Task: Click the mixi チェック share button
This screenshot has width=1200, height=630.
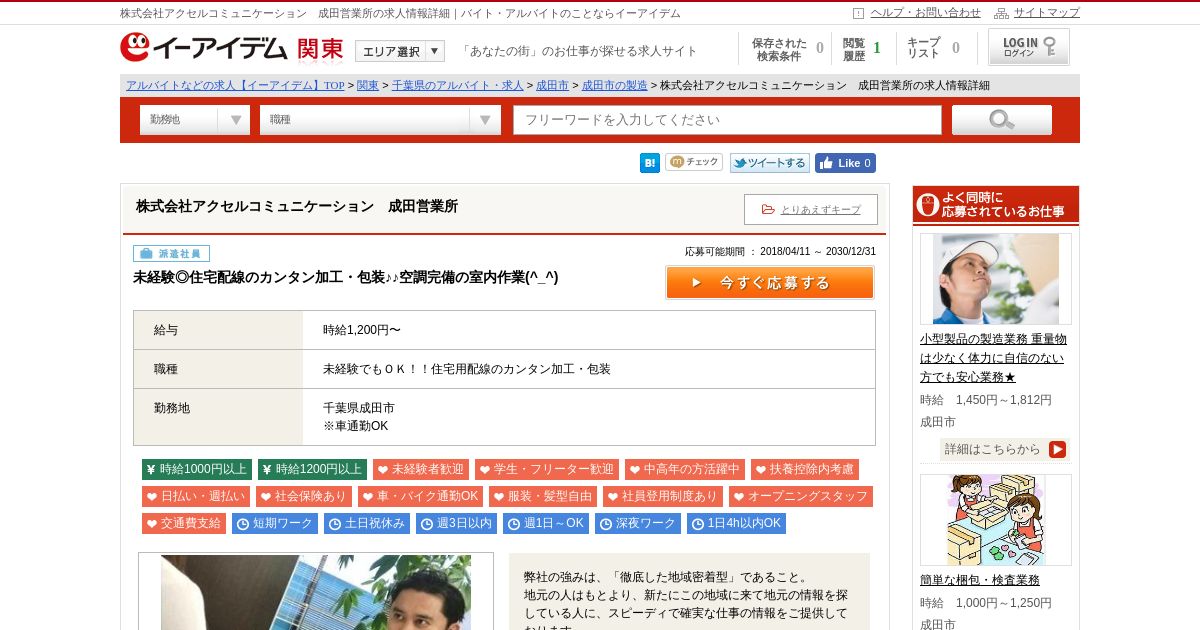Action: pyautogui.click(x=694, y=162)
